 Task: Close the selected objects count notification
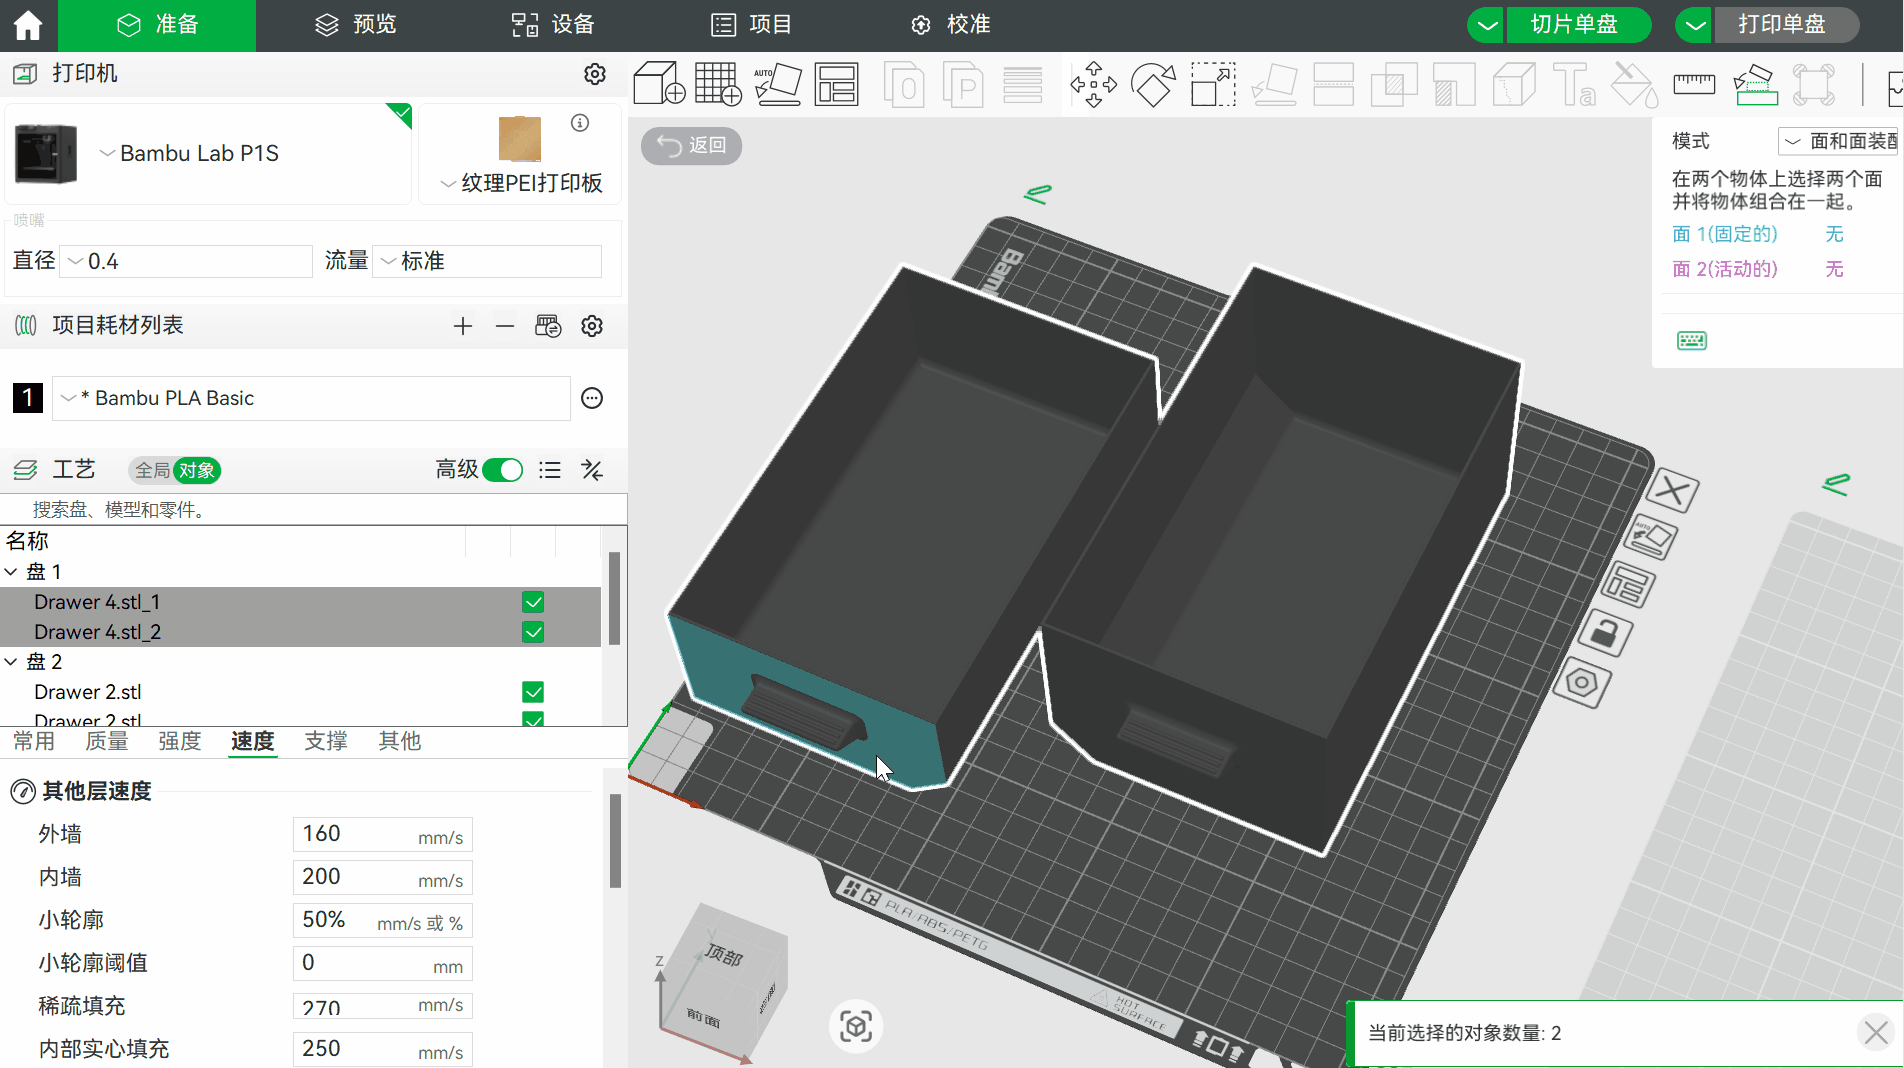[1876, 1032]
